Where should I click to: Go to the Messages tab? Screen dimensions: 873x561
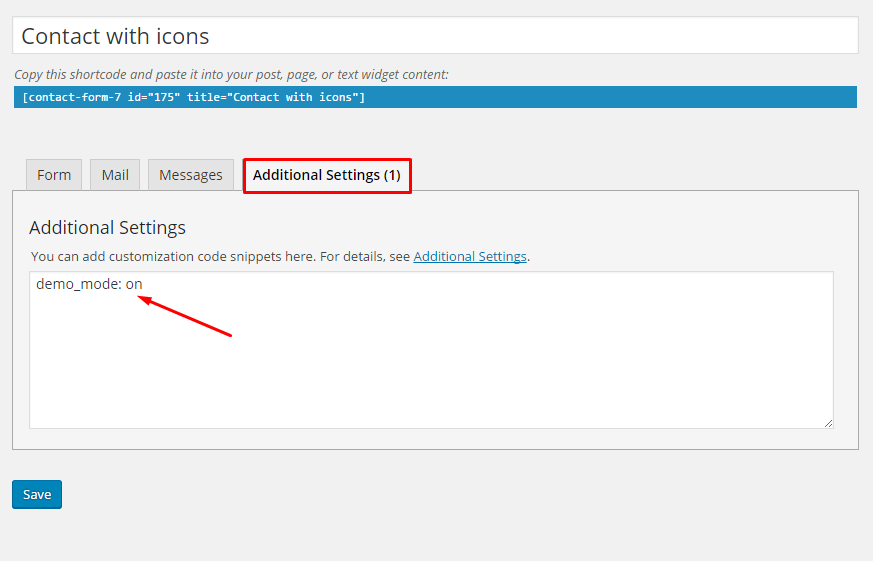(190, 175)
